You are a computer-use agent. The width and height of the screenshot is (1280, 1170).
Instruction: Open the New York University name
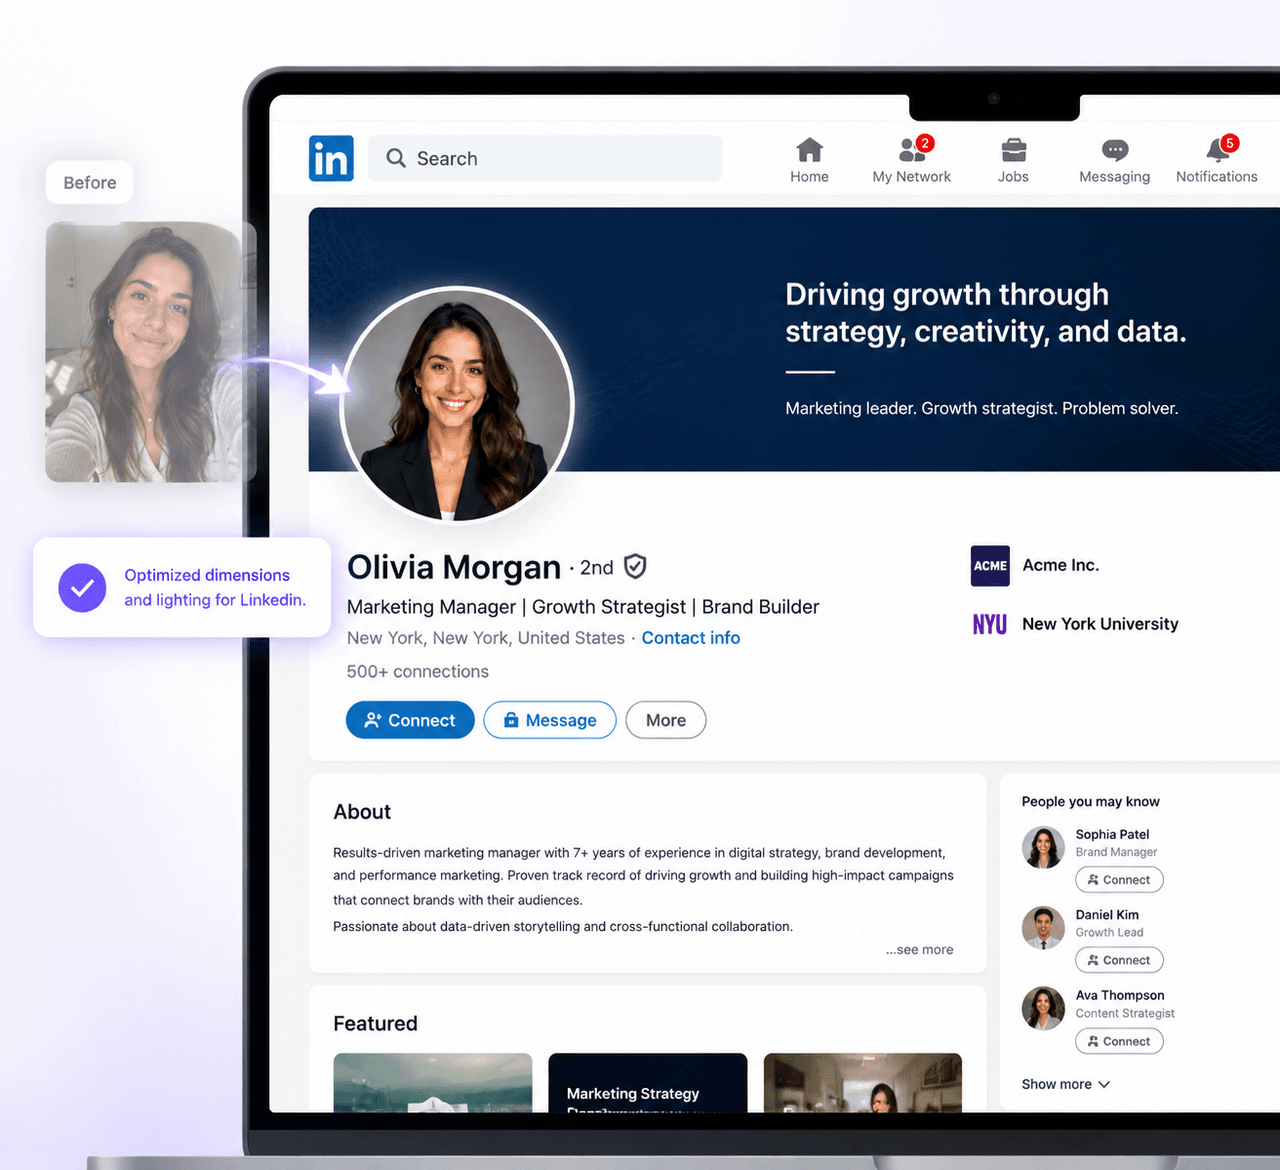tap(1100, 624)
